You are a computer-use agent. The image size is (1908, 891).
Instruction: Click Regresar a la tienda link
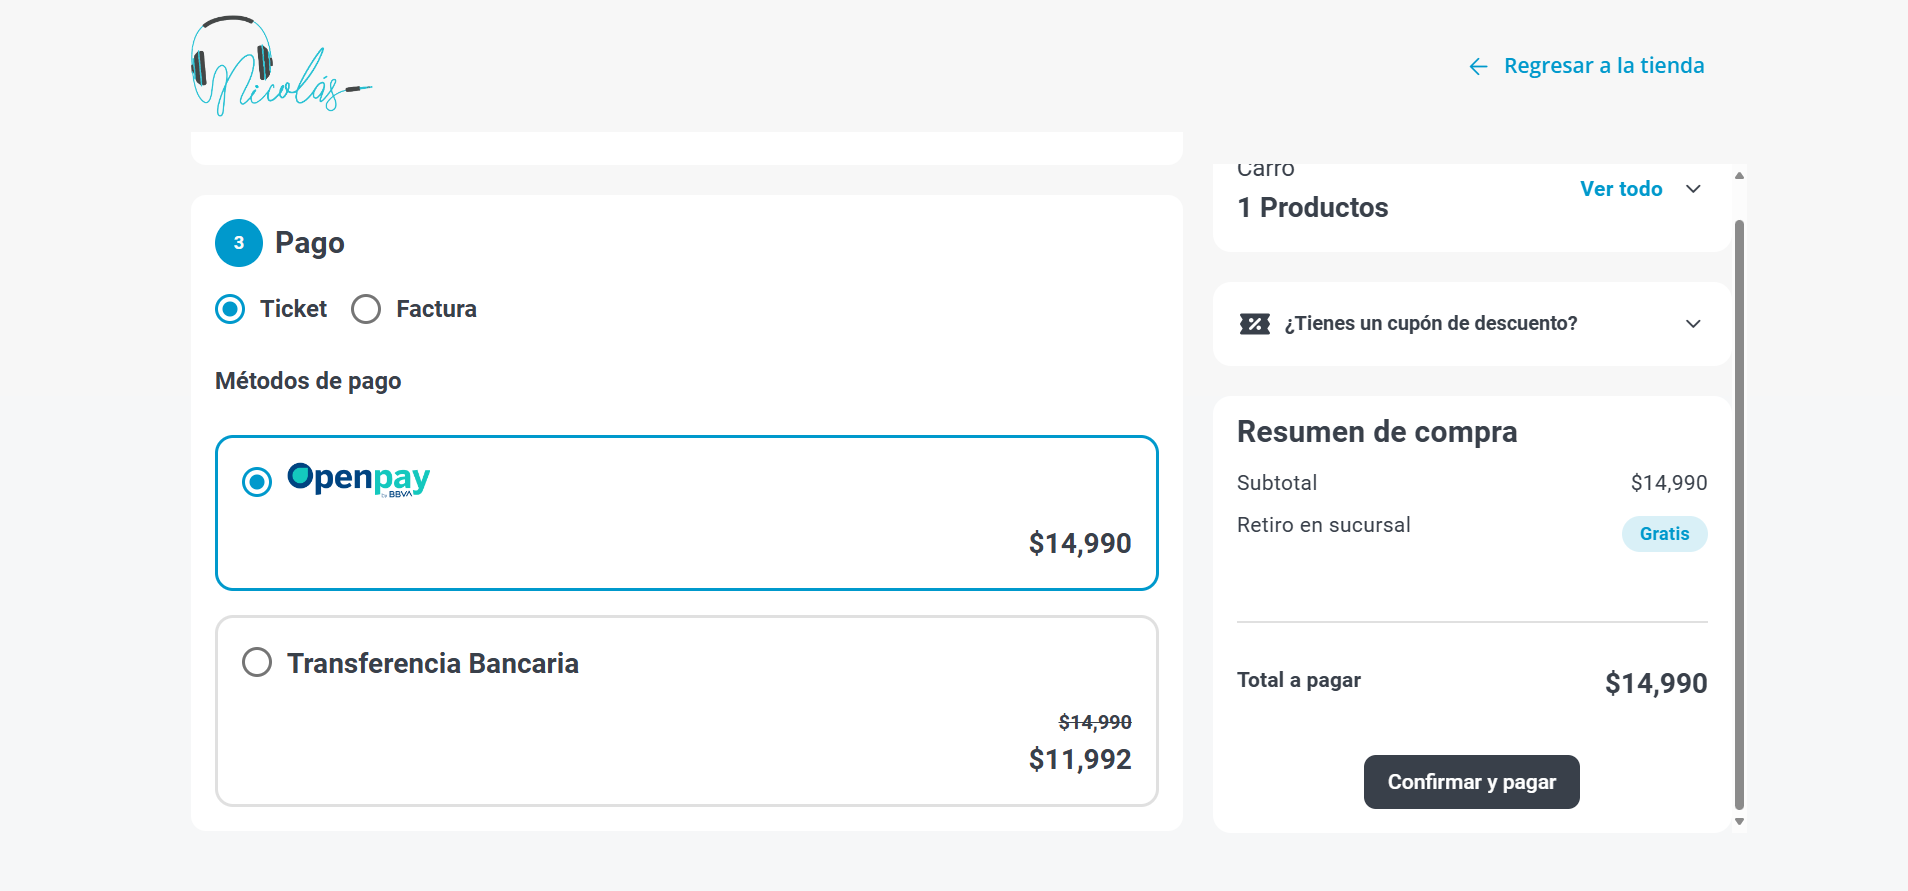tap(1603, 66)
